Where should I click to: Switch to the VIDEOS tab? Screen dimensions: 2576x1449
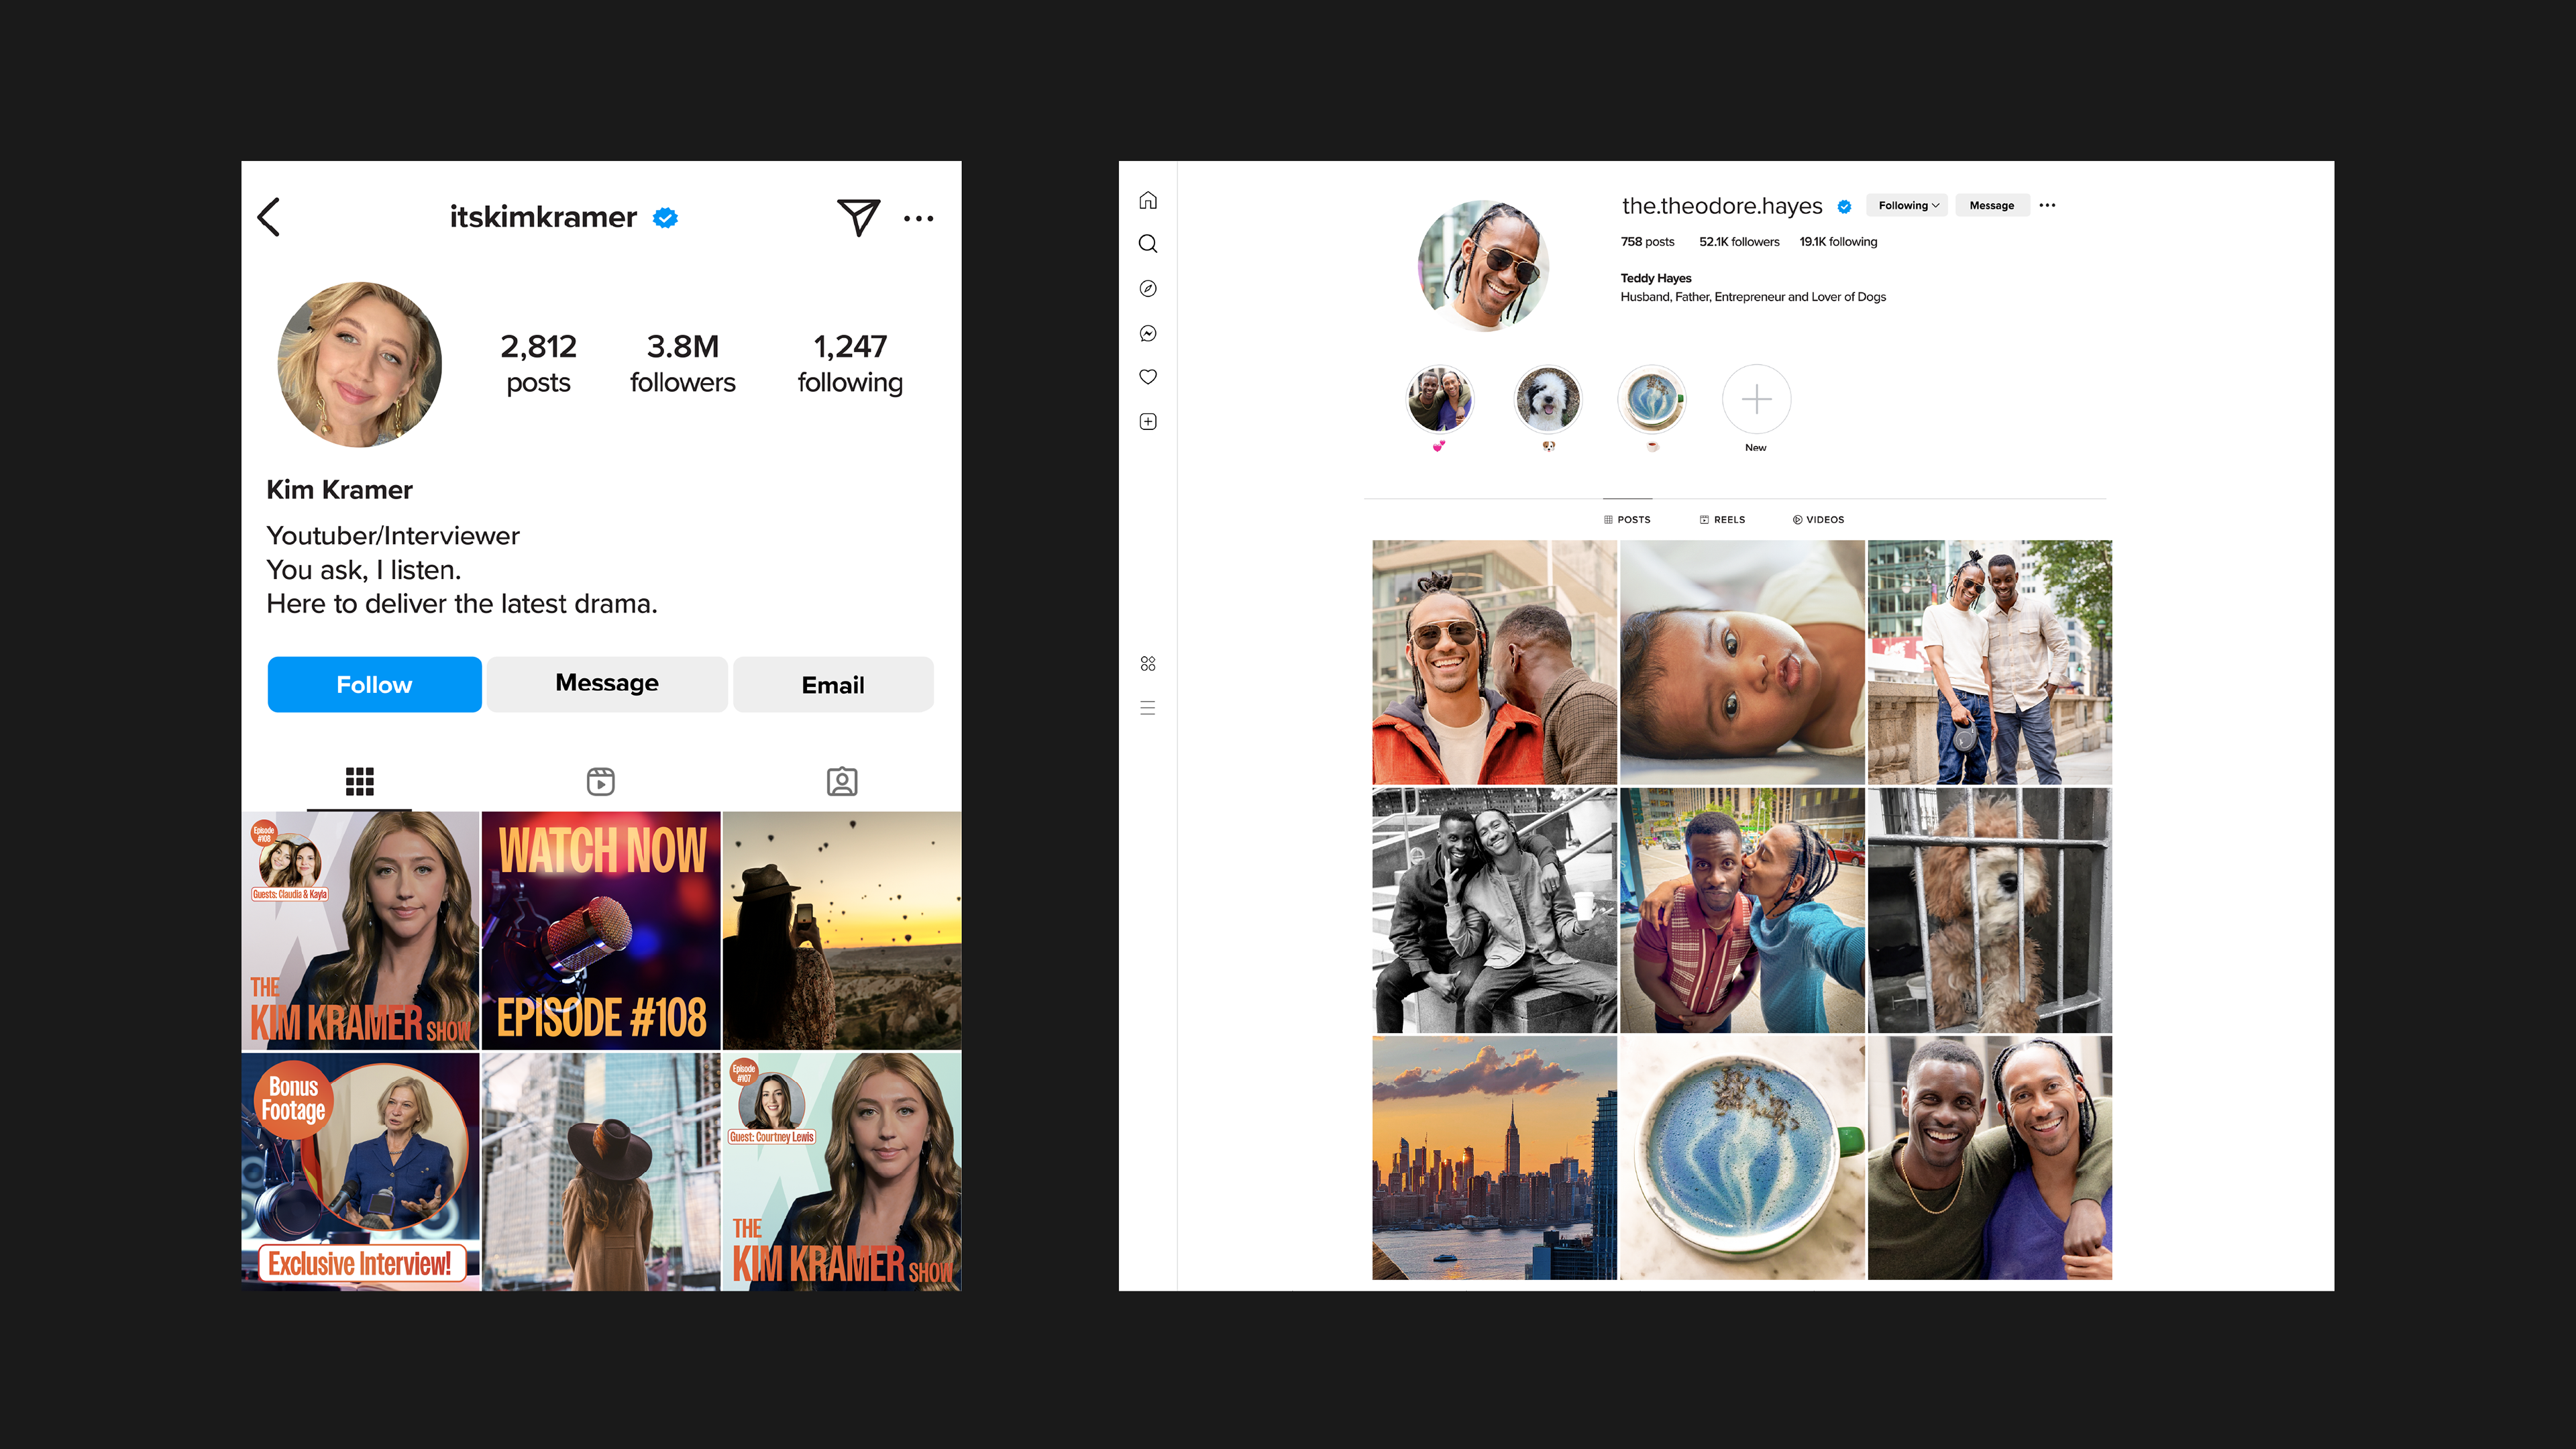[x=1818, y=519]
